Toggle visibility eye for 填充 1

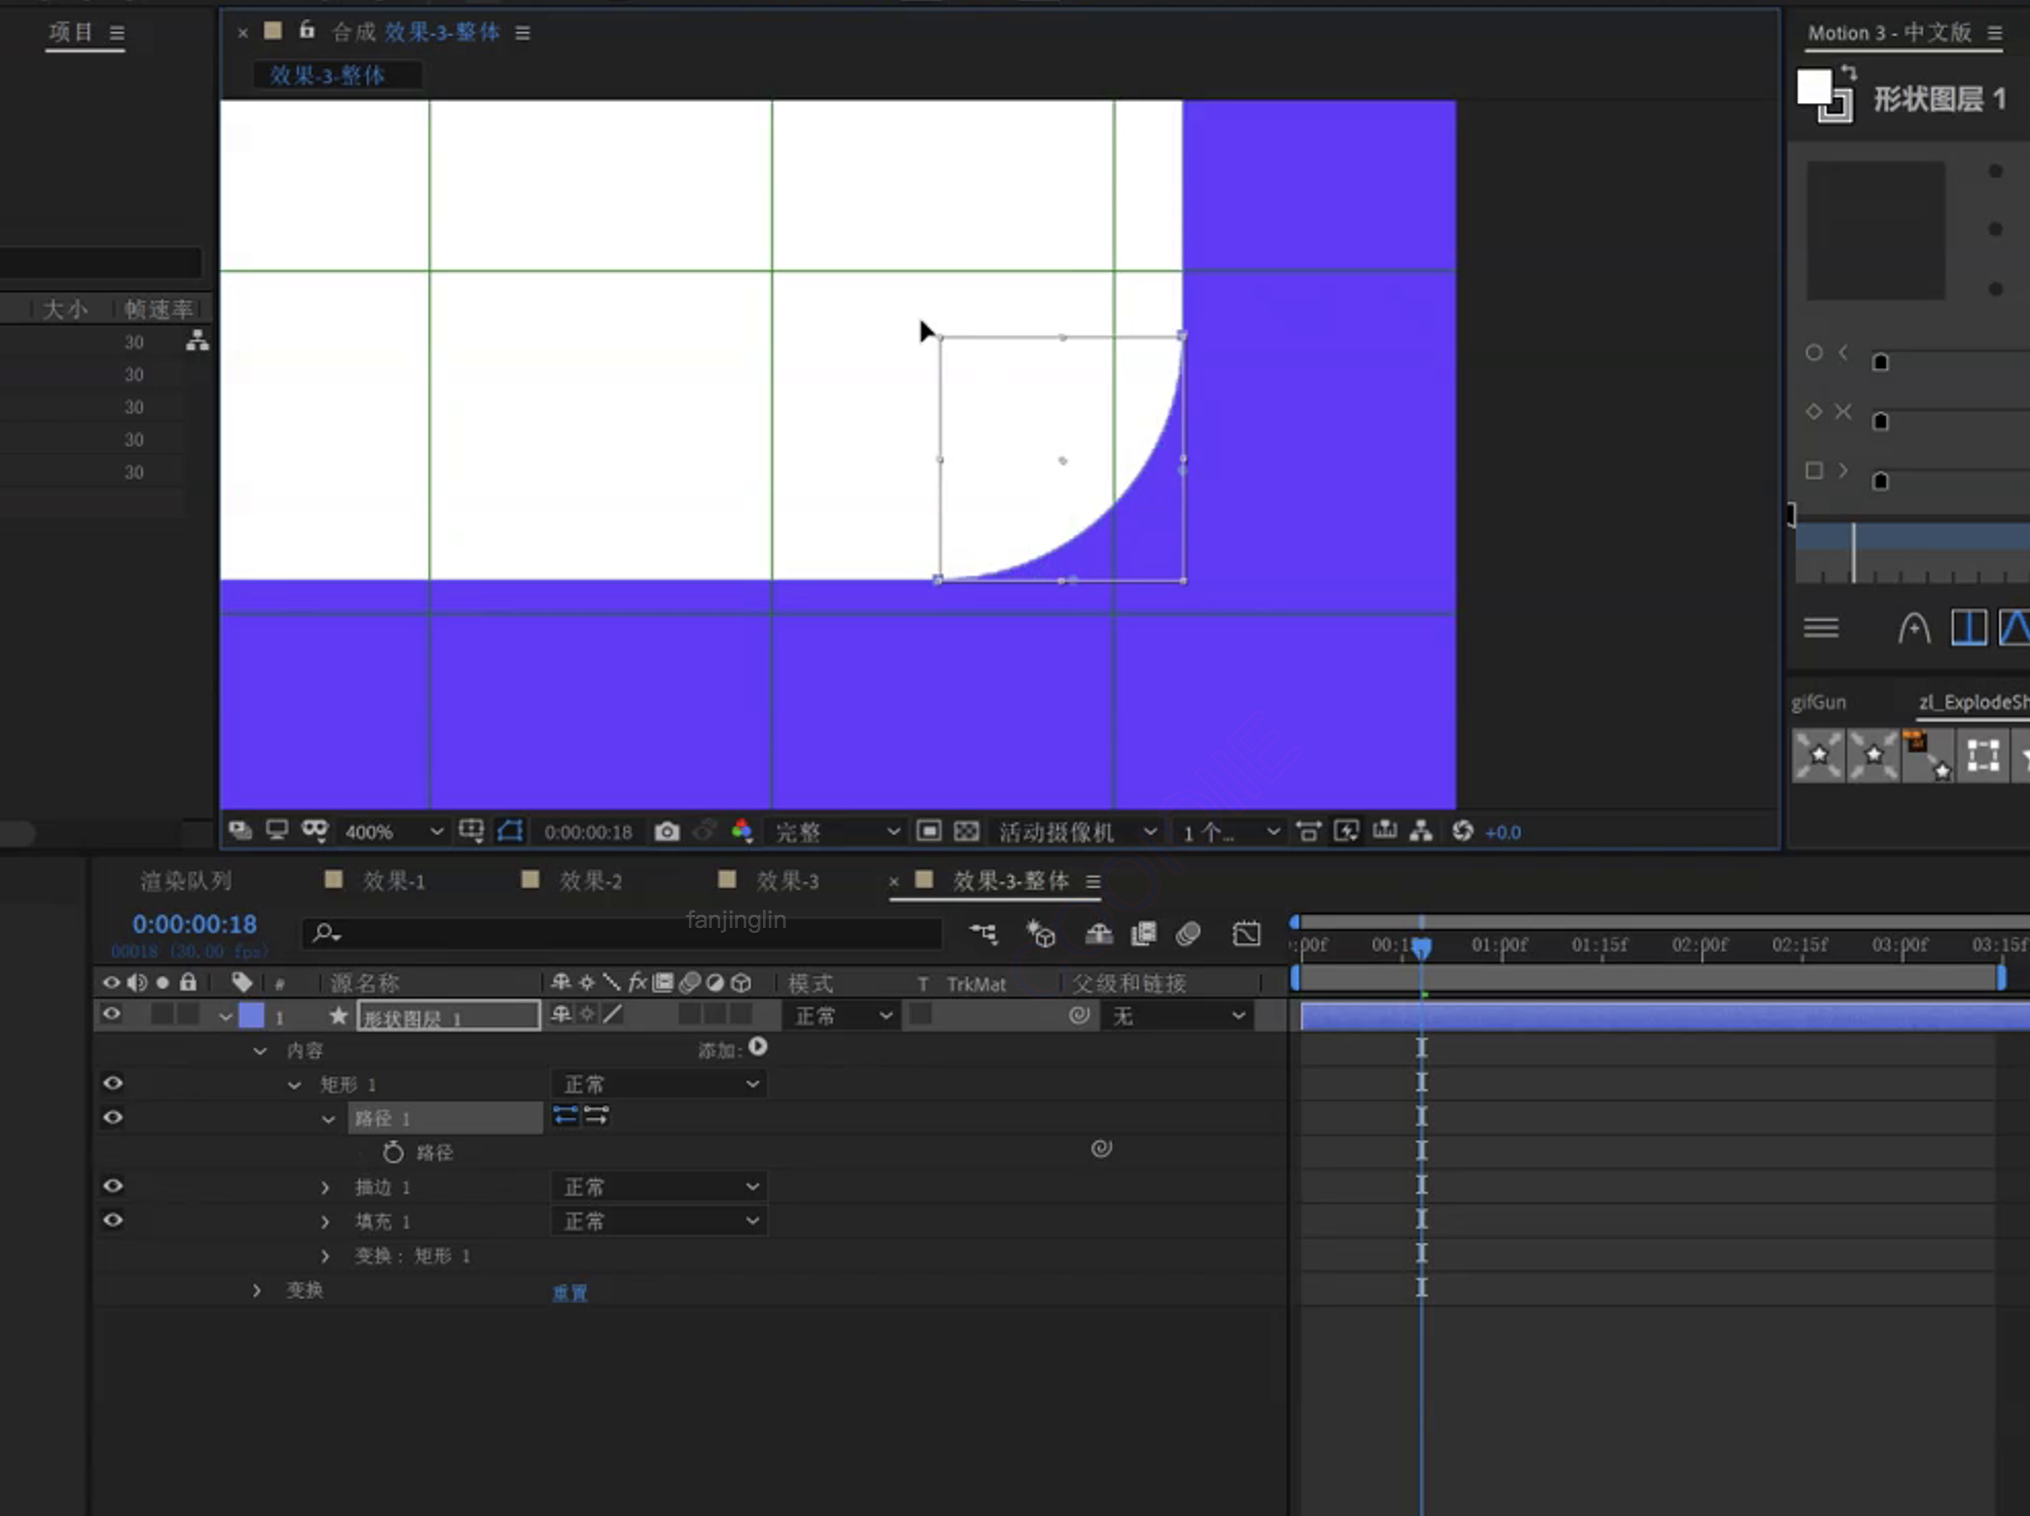[113, 1220]
